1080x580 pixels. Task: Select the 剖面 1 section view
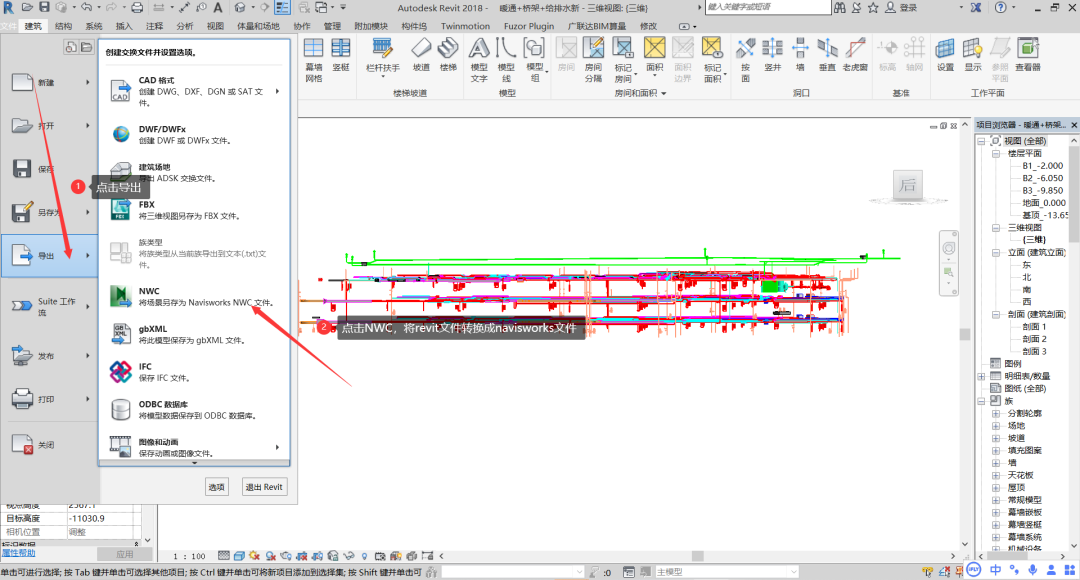(1034, 327)
